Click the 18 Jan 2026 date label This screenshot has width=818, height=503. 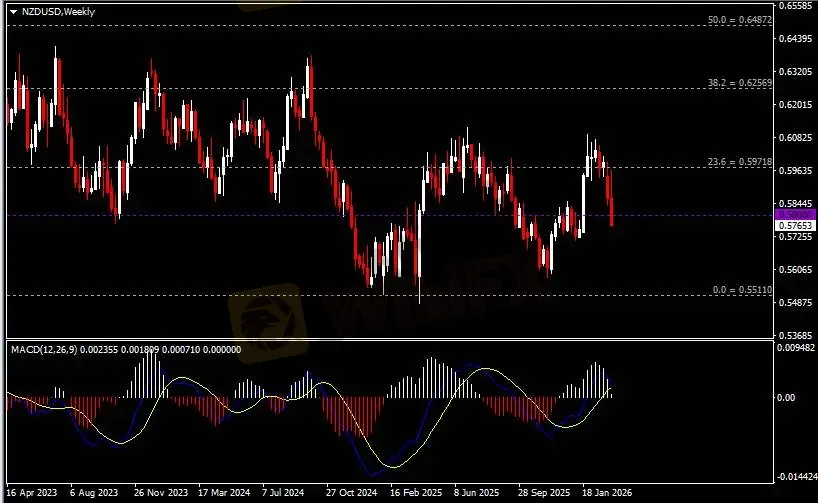[608, 493]
